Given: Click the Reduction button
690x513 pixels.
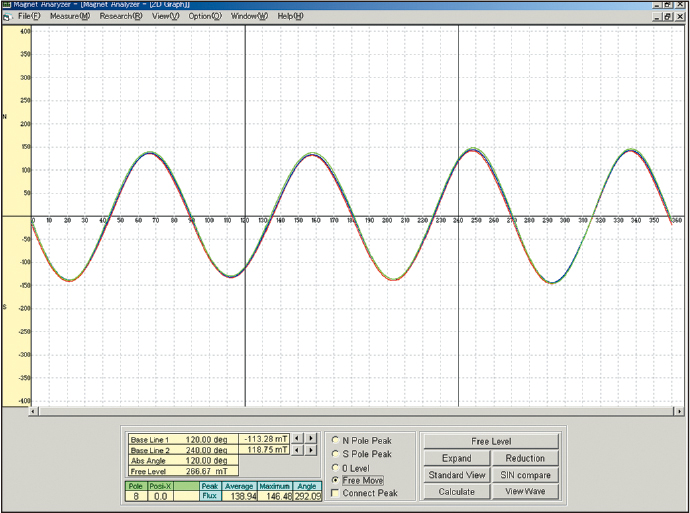Looking at the screenshot, I should (x=525, y=458).
